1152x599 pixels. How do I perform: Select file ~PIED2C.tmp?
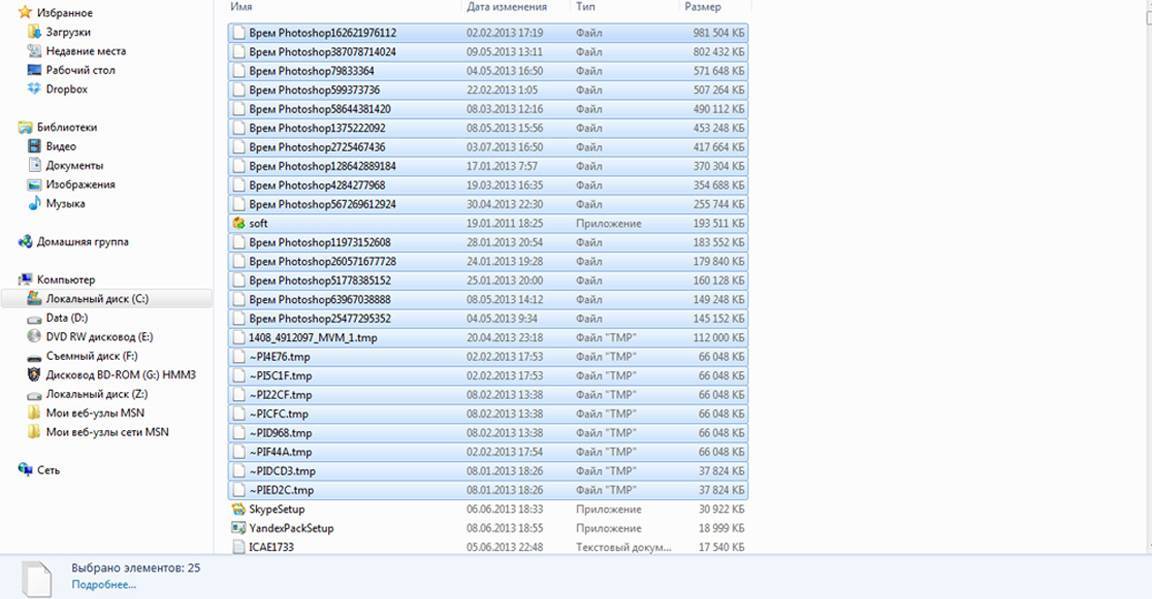(488, 490)
